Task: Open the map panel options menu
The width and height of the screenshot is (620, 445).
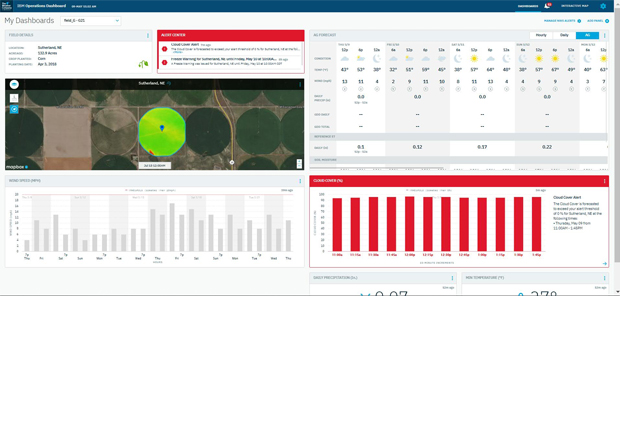Action: click(x=300, y=84)
